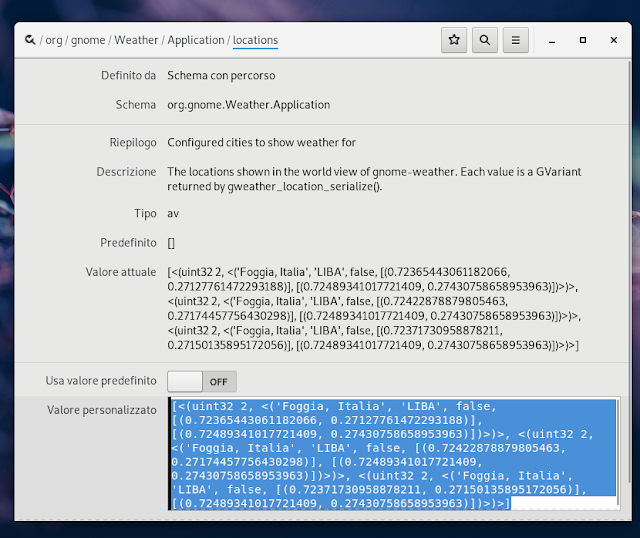Click the 'Definito da' label

(x=128, y=76)
